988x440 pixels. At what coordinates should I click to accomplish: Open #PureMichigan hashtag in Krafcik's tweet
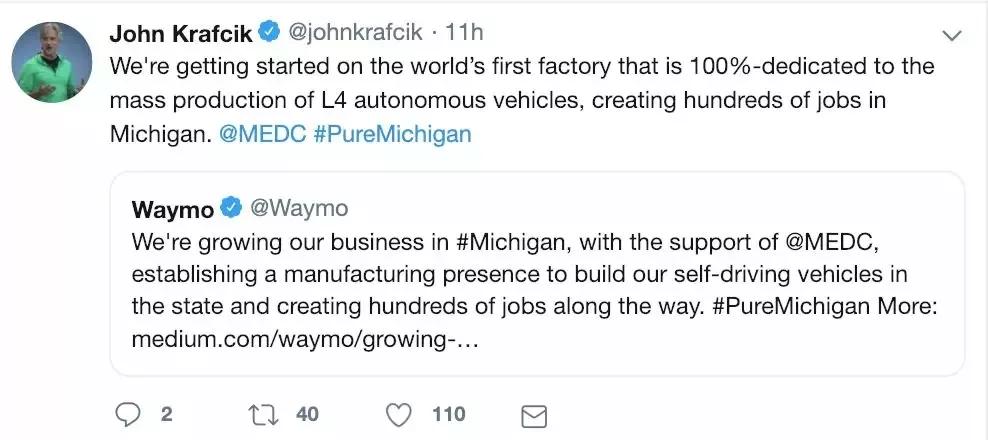point(392,133)
